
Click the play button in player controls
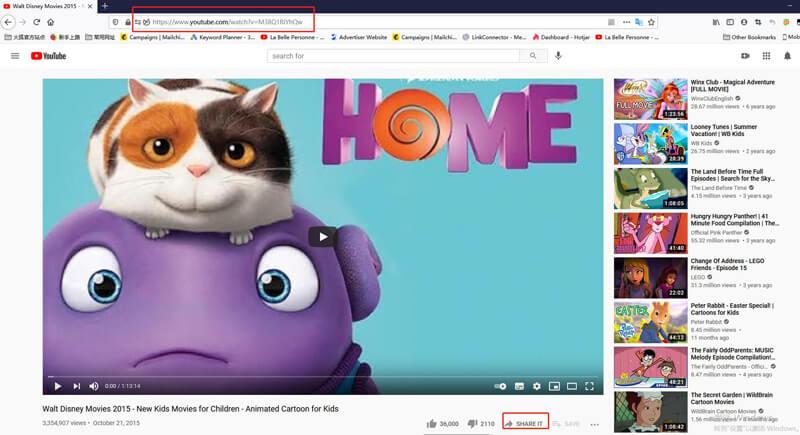[x=58, y=386]
